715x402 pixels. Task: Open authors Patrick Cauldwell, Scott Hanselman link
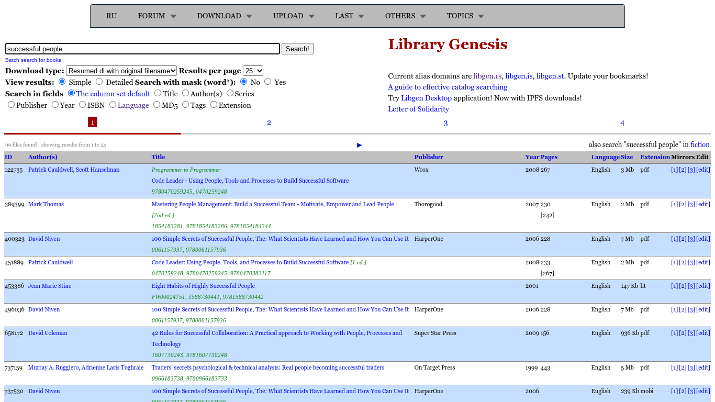pos(74,170)
